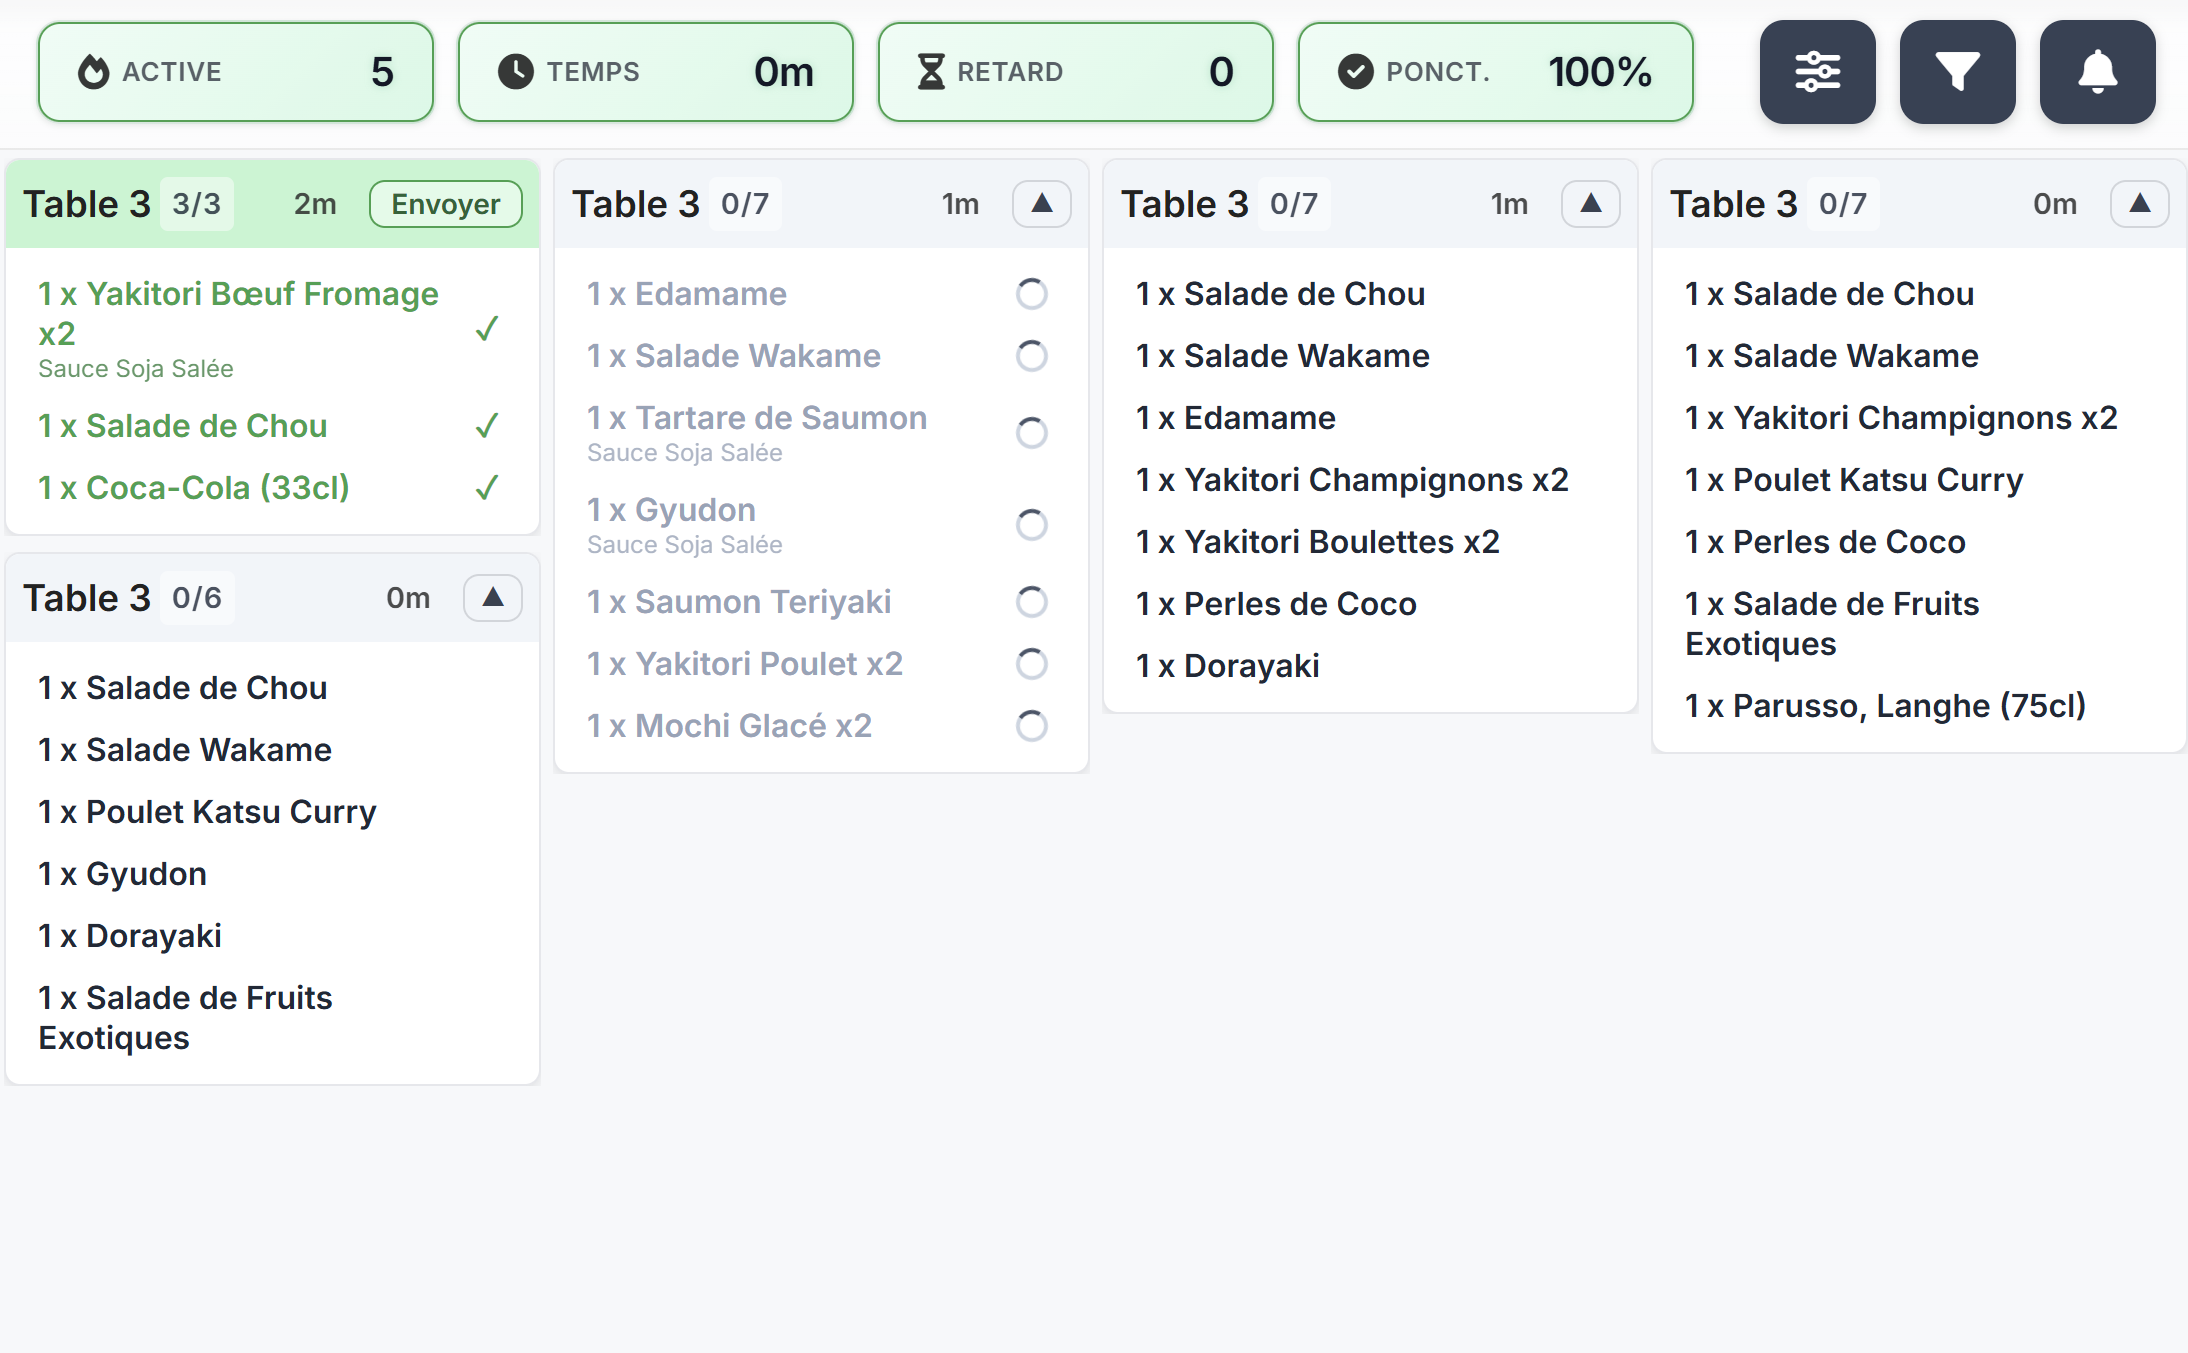Image resolution: width=2188 pixels, height=1353 pixels.
Task: Toggle the Gyudon Sauce Soja Salée circle
Action: click(1031, 524)
